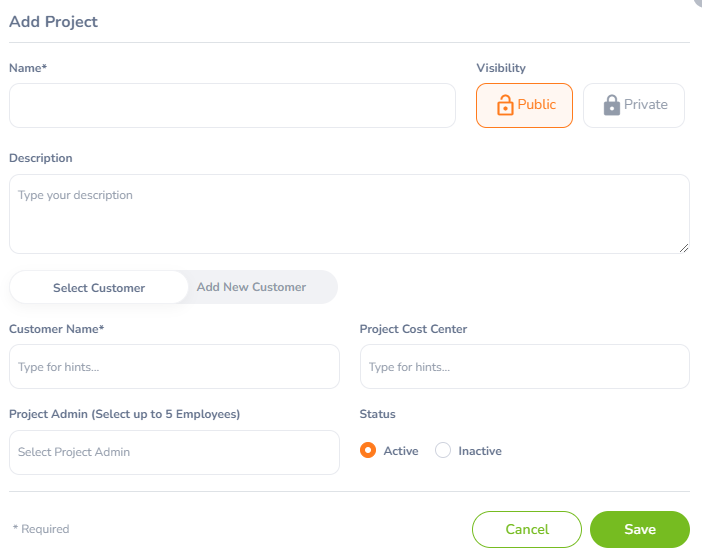Open the Project Cost Center hints field
The image size is (702, 558).
[x=525, y=366]
